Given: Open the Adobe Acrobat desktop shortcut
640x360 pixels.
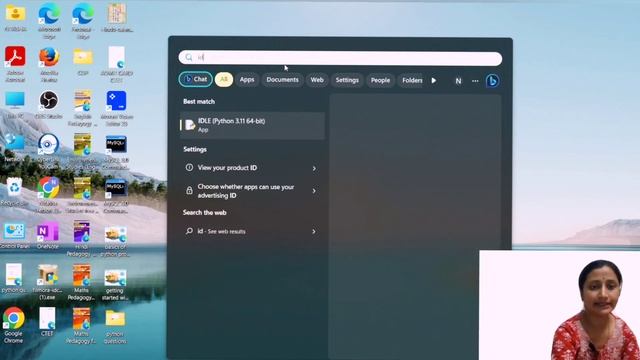Looking at the screenshot, I should click(15, 63).
